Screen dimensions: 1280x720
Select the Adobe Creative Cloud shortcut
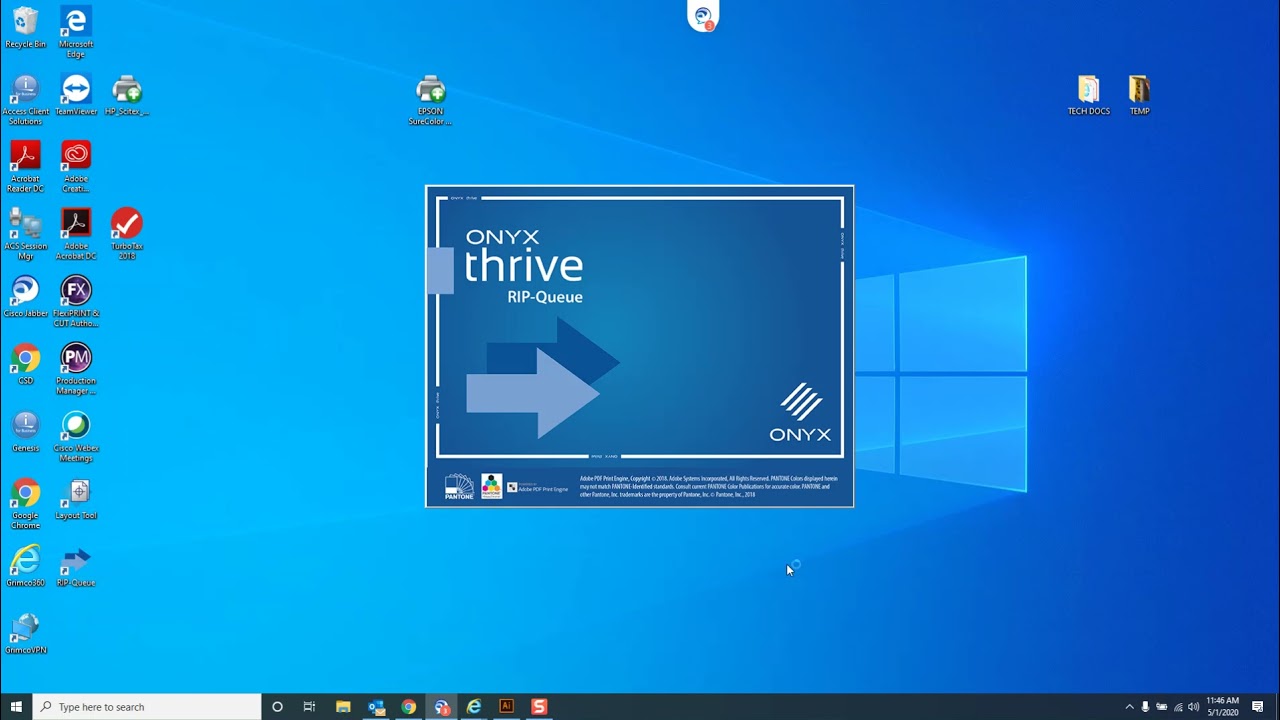[76, 167]
